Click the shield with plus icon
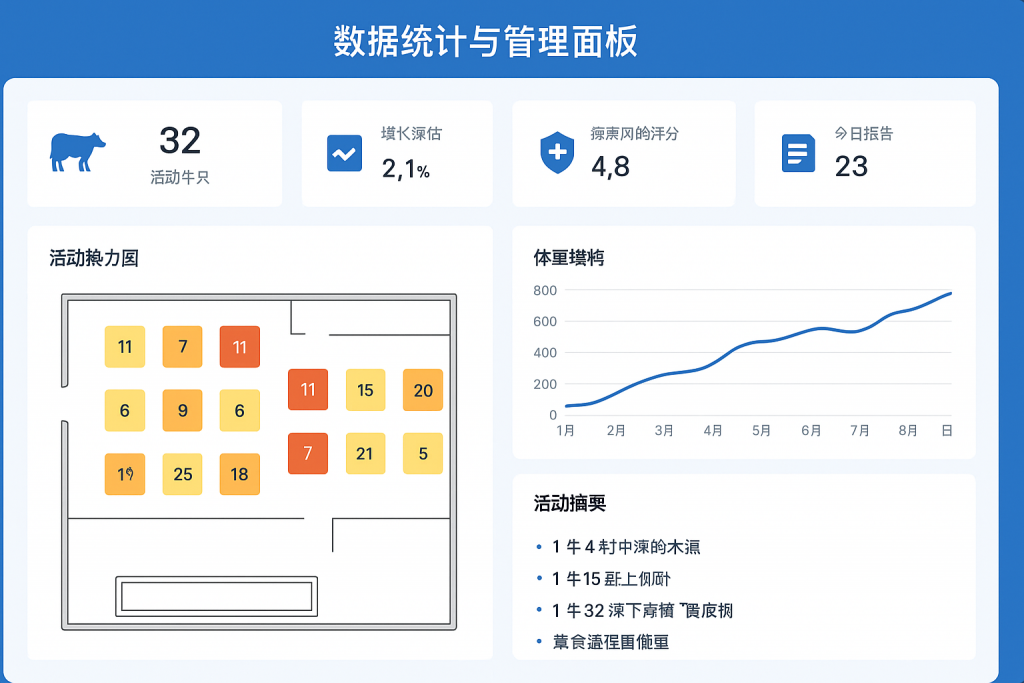Screen dimensions: 1024x683 tap(556, 153)
